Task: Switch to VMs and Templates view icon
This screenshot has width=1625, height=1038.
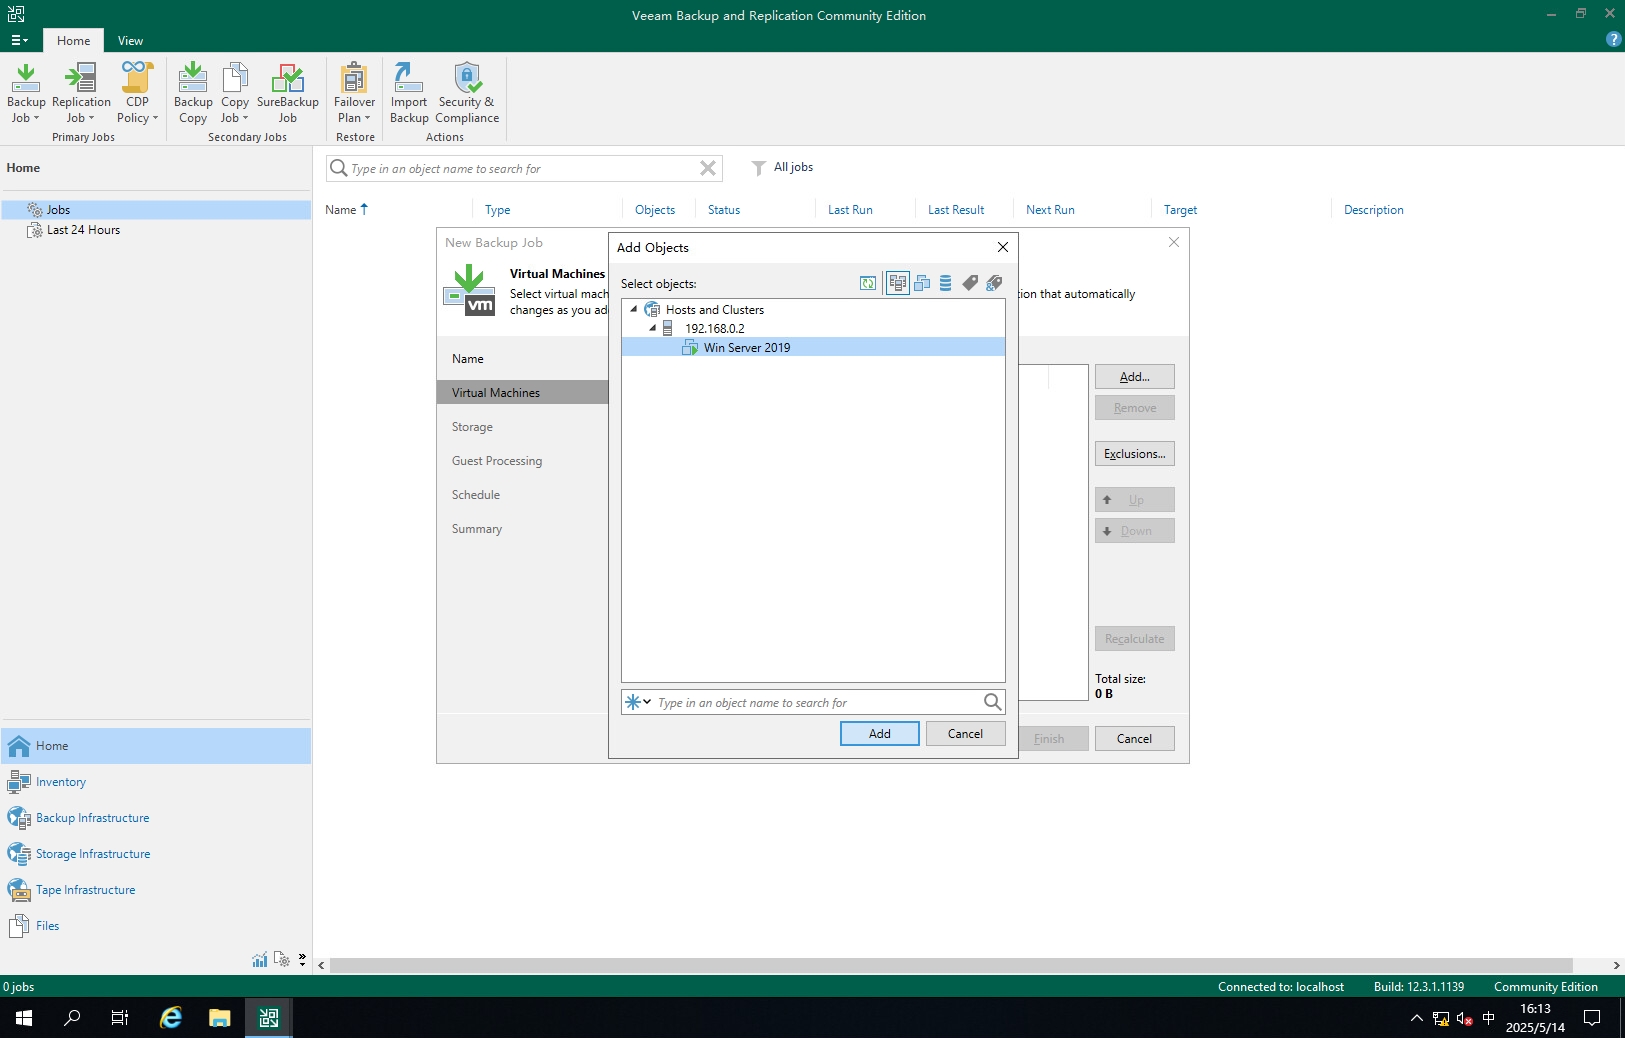Action: (922, 284)
